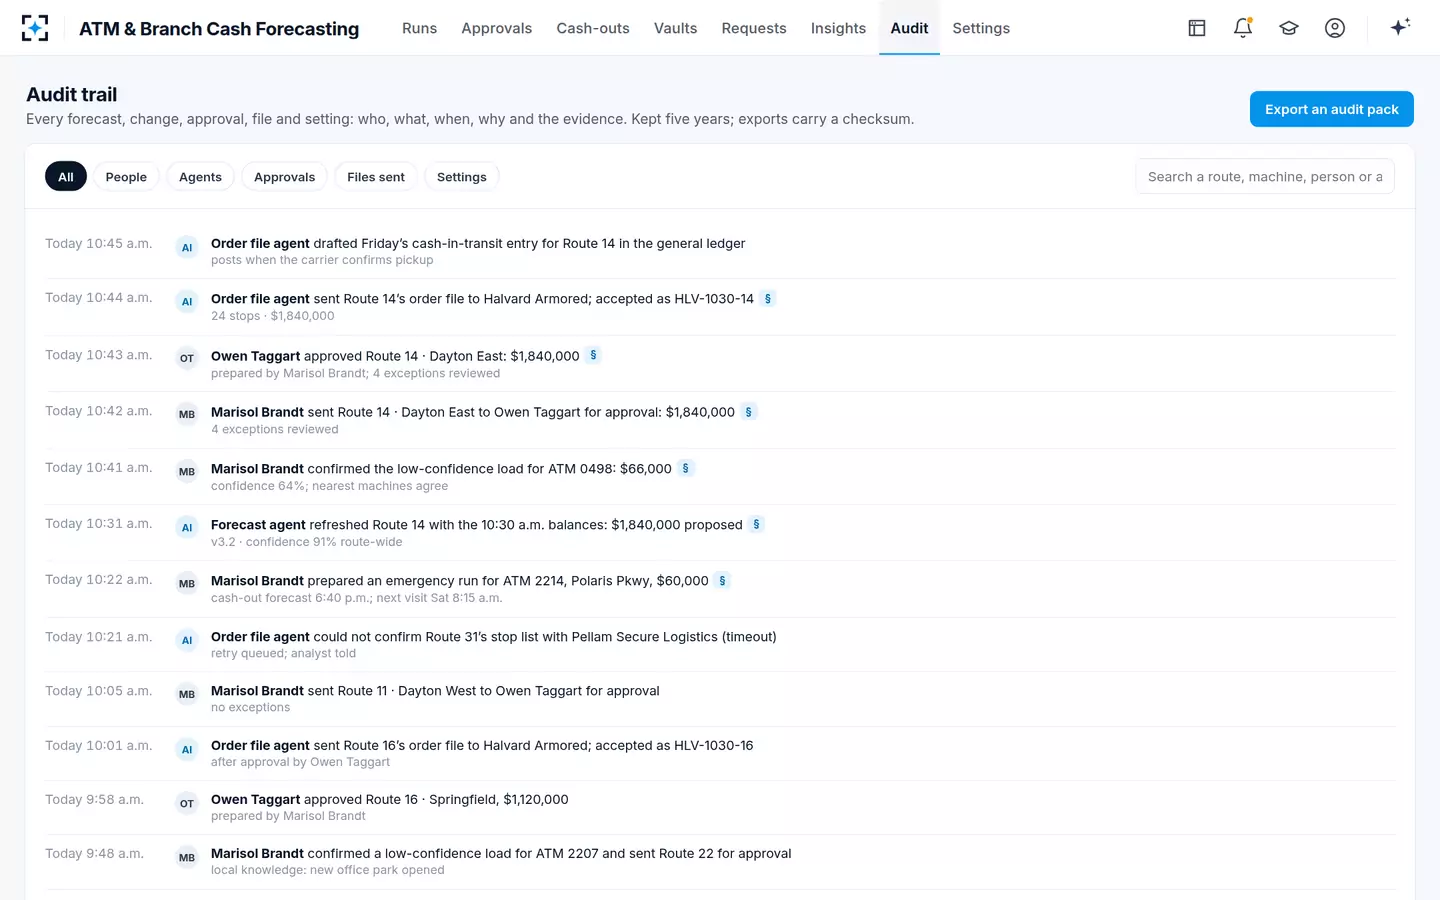
Task: Open evidence icon for ATM 2214 emergency run
Action: tap(722, 580)
